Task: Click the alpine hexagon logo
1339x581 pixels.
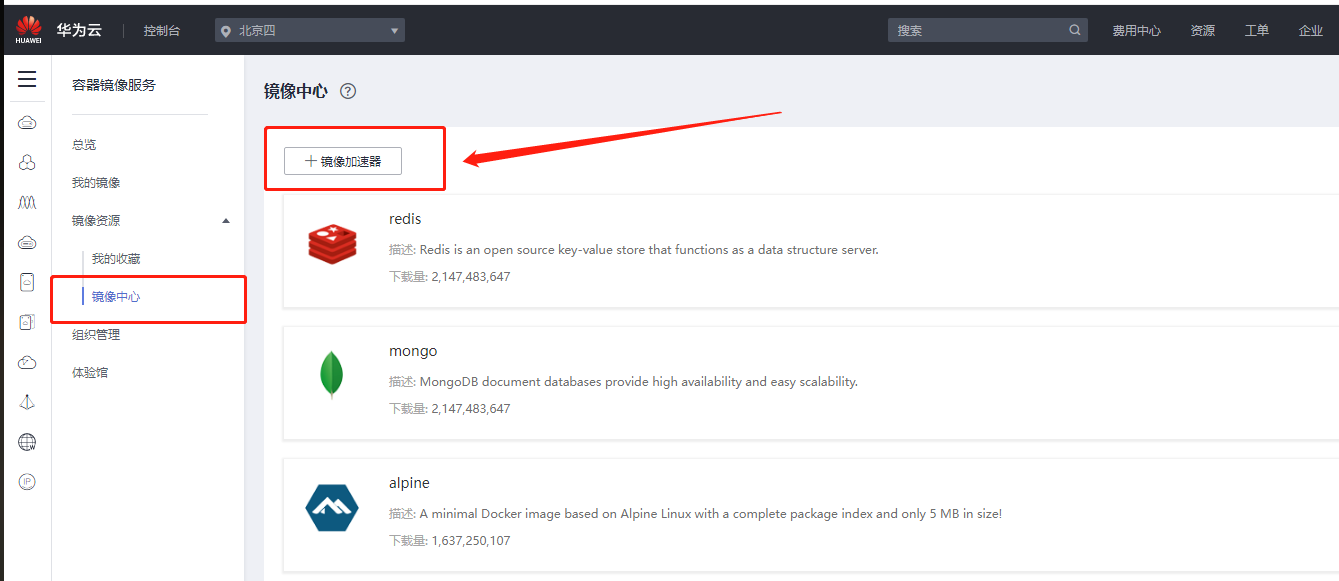Action: (x=332, y=508)
